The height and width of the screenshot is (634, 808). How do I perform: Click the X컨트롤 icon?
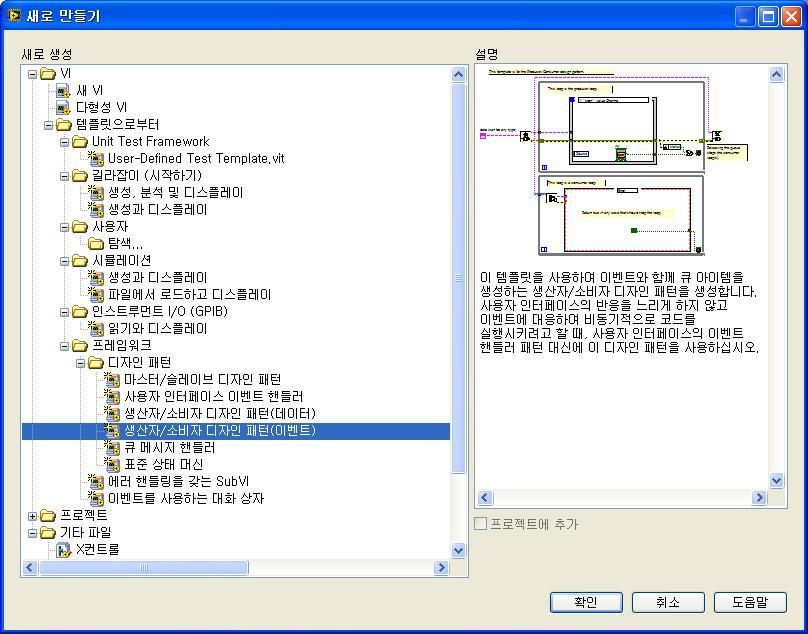63,550
